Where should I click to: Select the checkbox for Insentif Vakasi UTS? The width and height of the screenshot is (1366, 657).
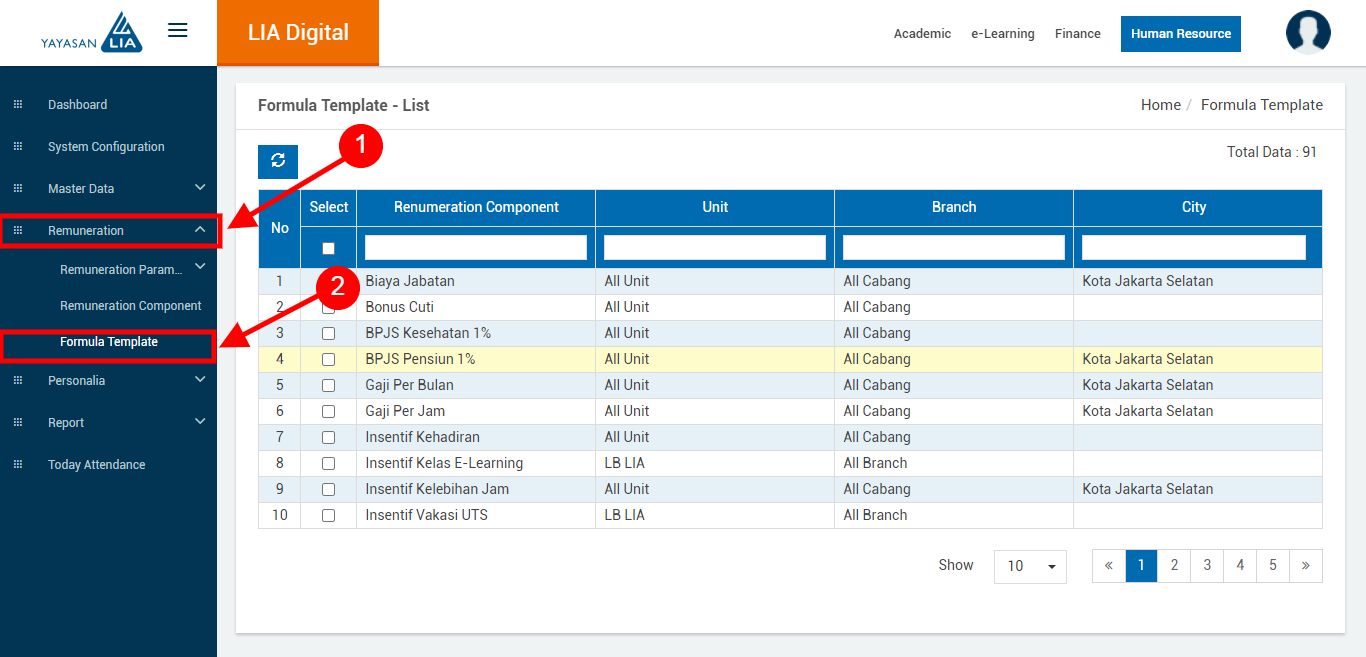tap(328, 515)
